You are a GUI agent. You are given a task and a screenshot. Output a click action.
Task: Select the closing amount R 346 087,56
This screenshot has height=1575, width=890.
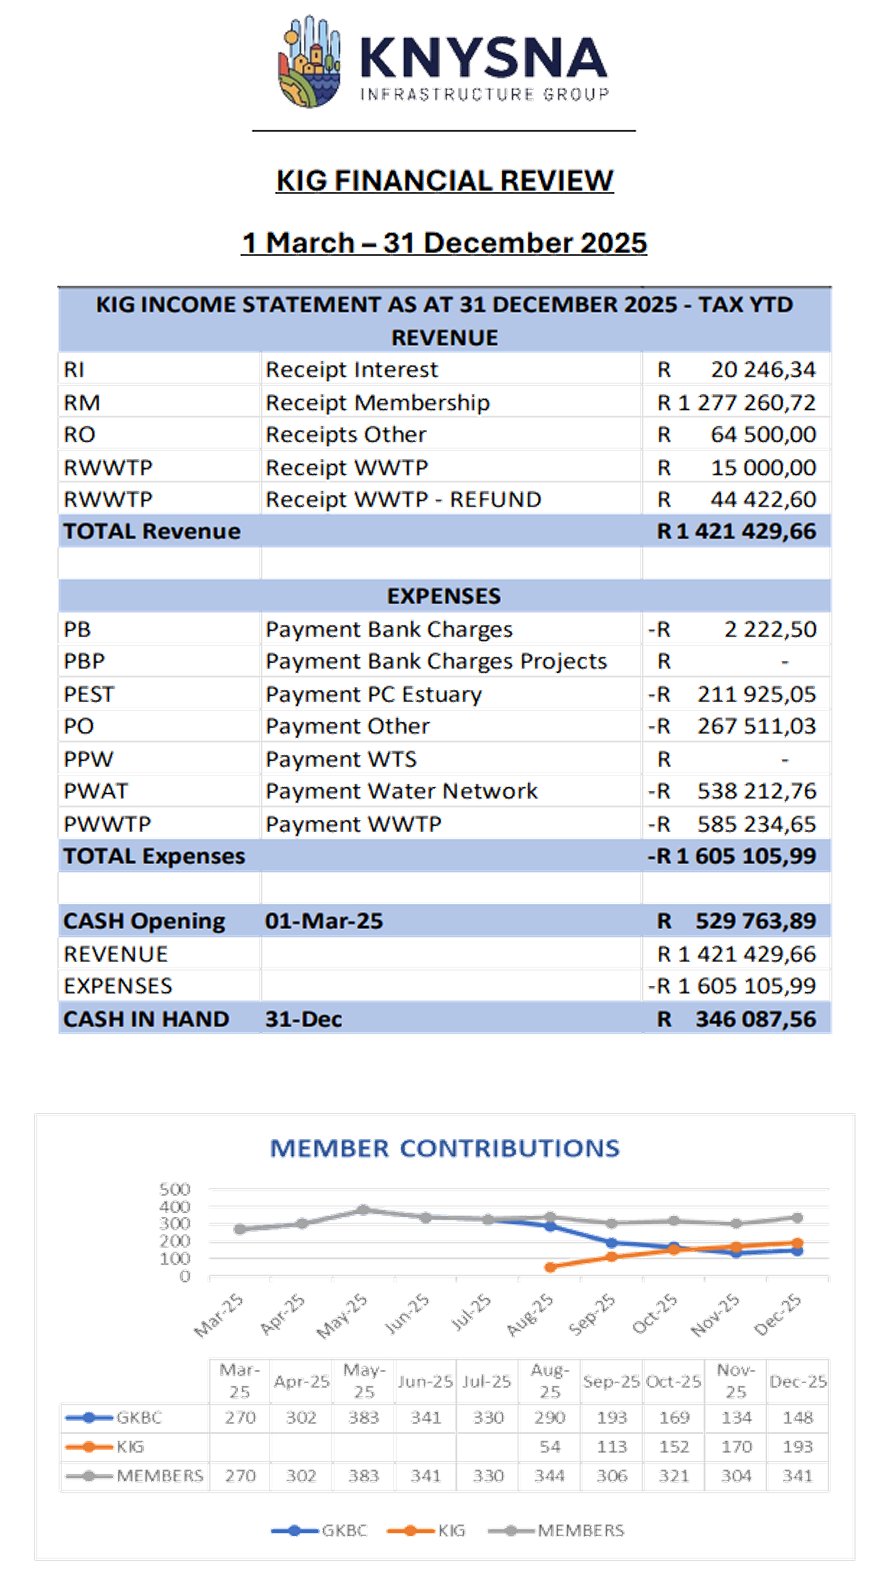(736, 1019)
